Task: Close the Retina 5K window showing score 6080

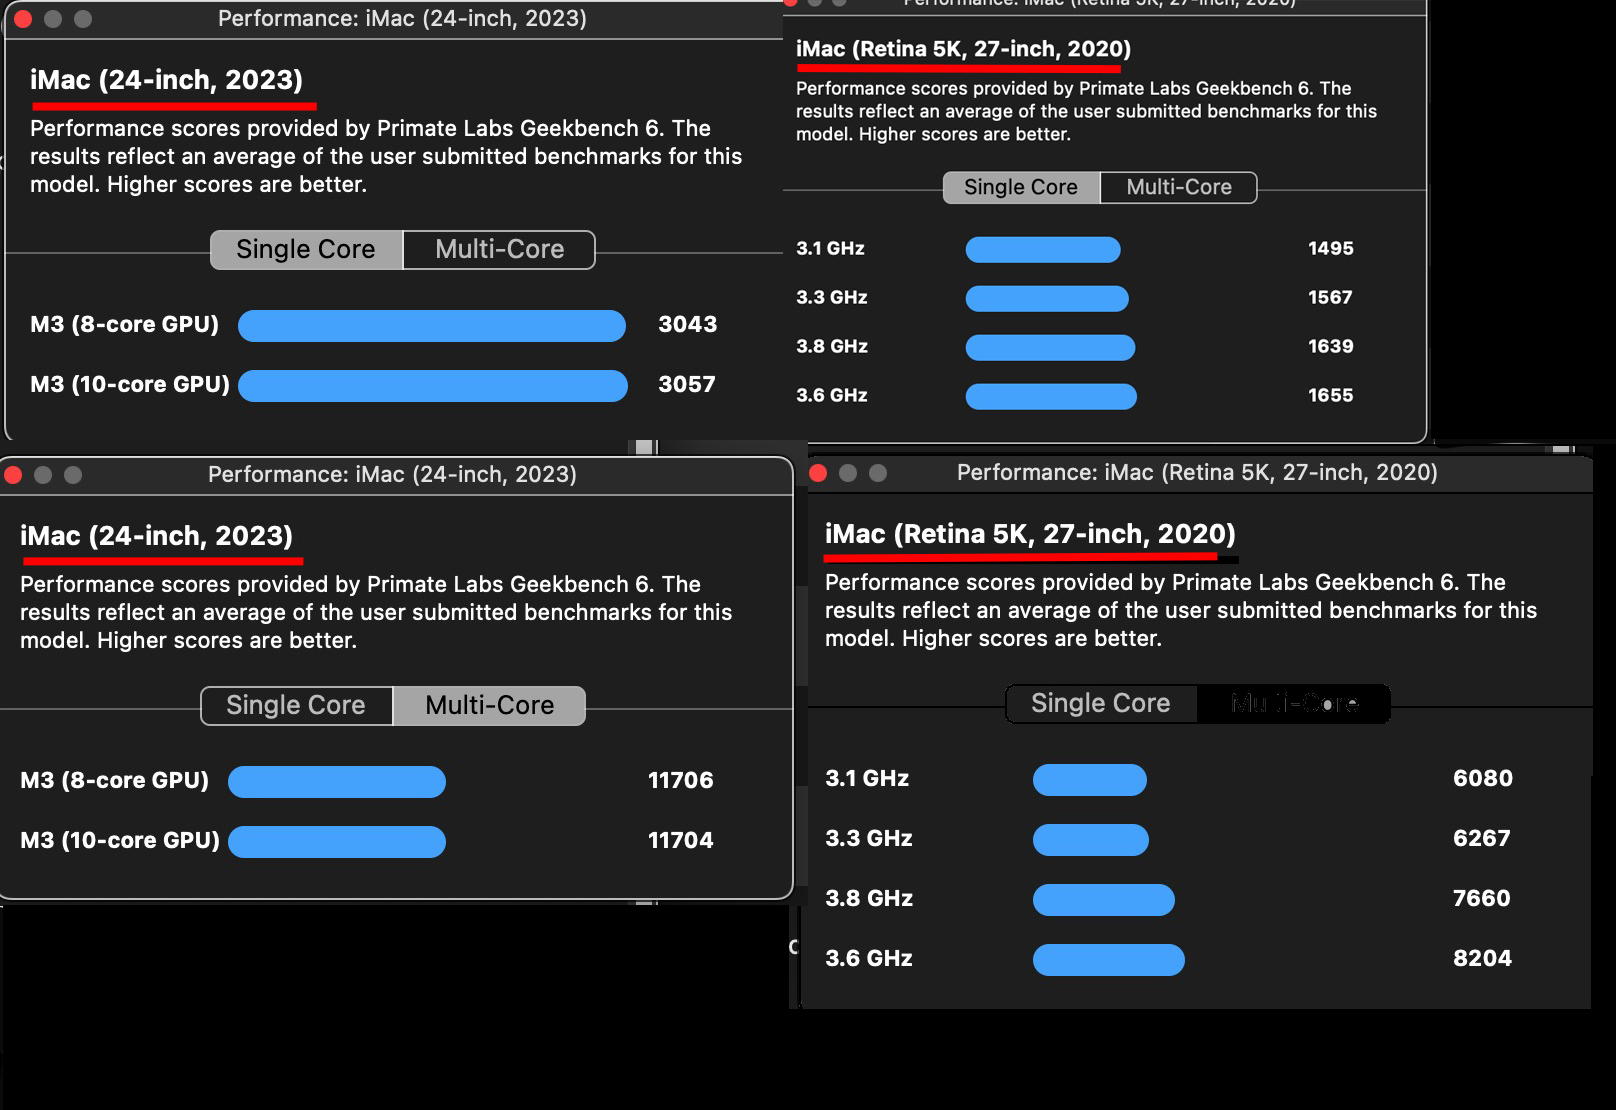Action: (x=818, y=473)
